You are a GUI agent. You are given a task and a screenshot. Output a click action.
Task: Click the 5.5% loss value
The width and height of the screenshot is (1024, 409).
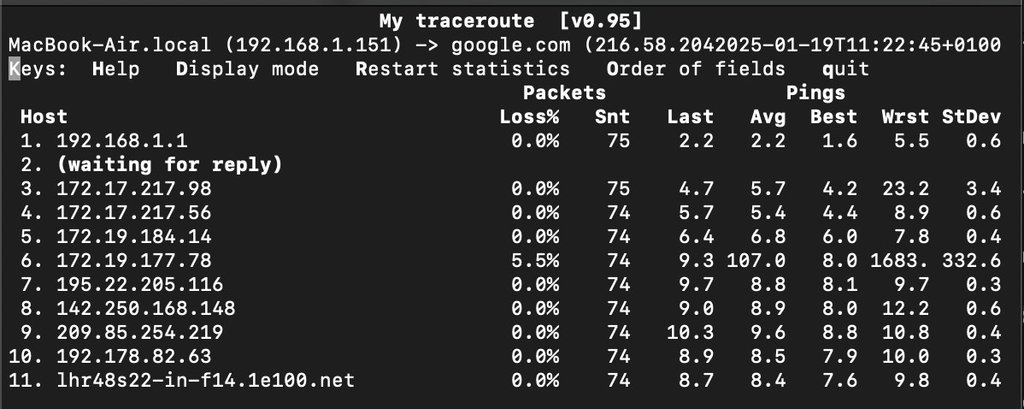pyautogui.click(x=535, y=260)
